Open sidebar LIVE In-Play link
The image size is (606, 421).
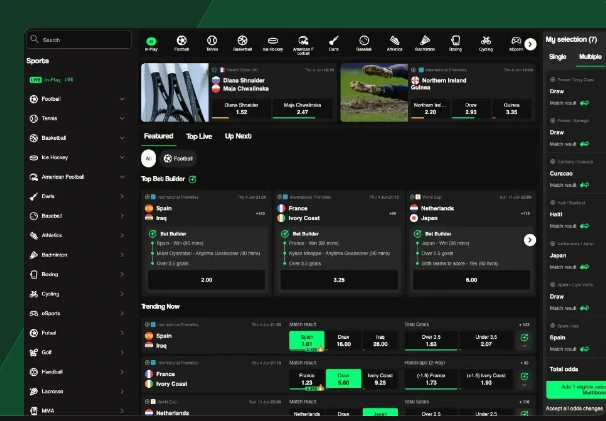52,80
